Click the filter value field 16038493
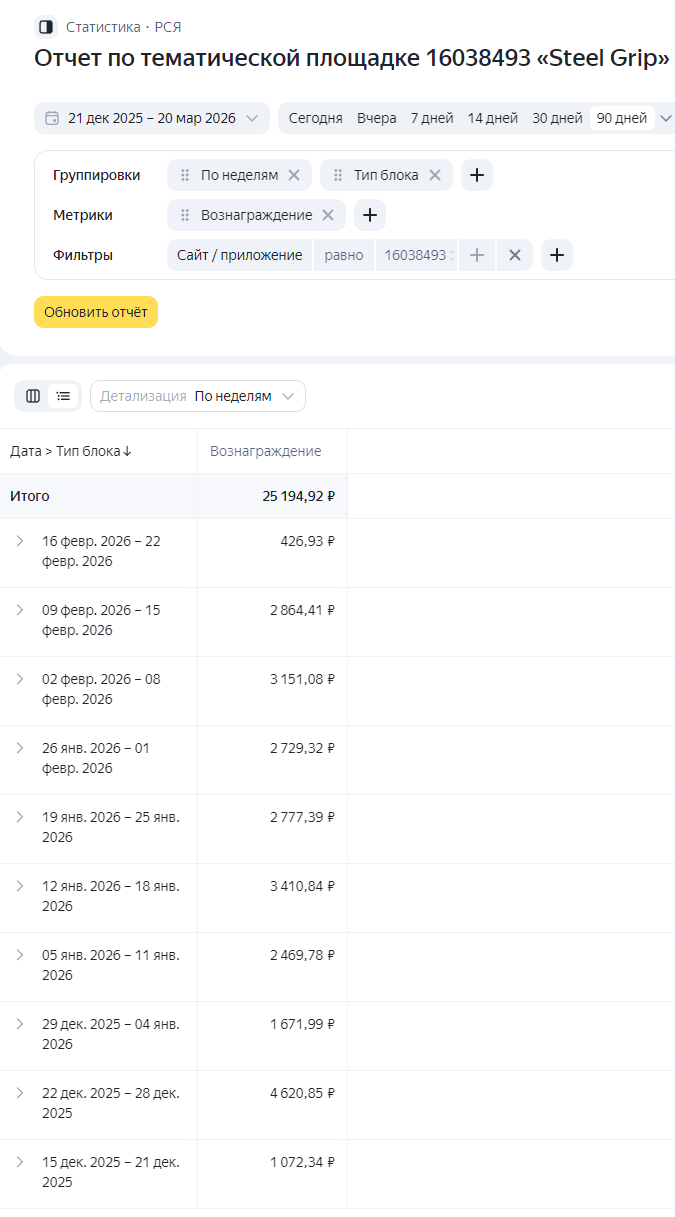The width and height of the screenshot is (675, 1217). [416, 255]
